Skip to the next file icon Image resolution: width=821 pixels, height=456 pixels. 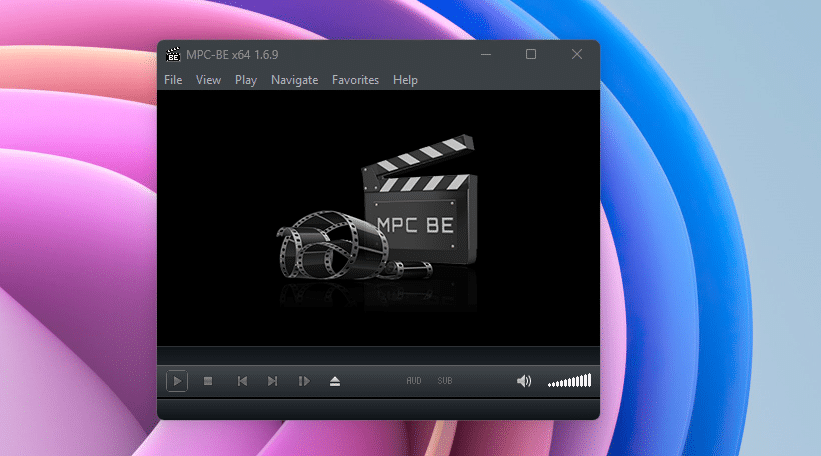272,381
